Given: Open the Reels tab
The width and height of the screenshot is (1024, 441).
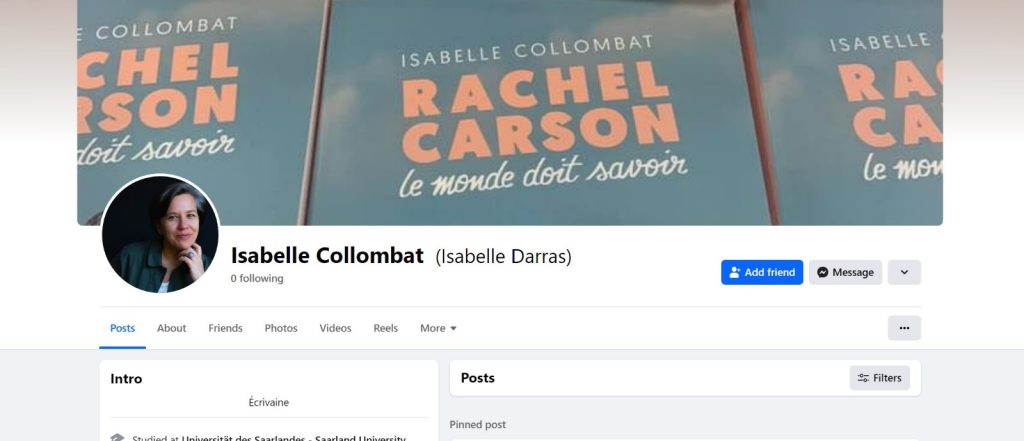Looking at the screenshot, I should (x=385, y=328).
